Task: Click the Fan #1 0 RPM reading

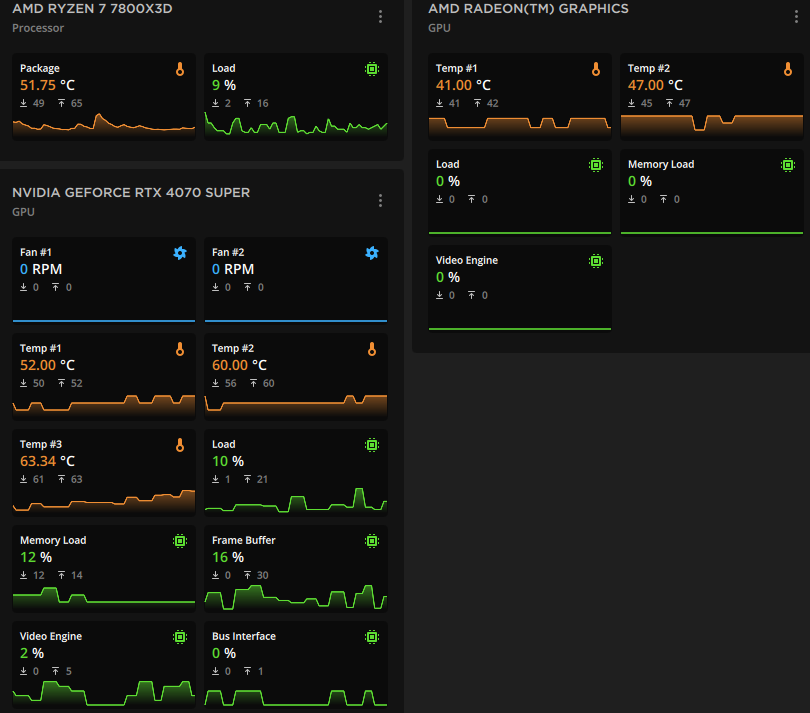Action: click(x=41, y=269)
